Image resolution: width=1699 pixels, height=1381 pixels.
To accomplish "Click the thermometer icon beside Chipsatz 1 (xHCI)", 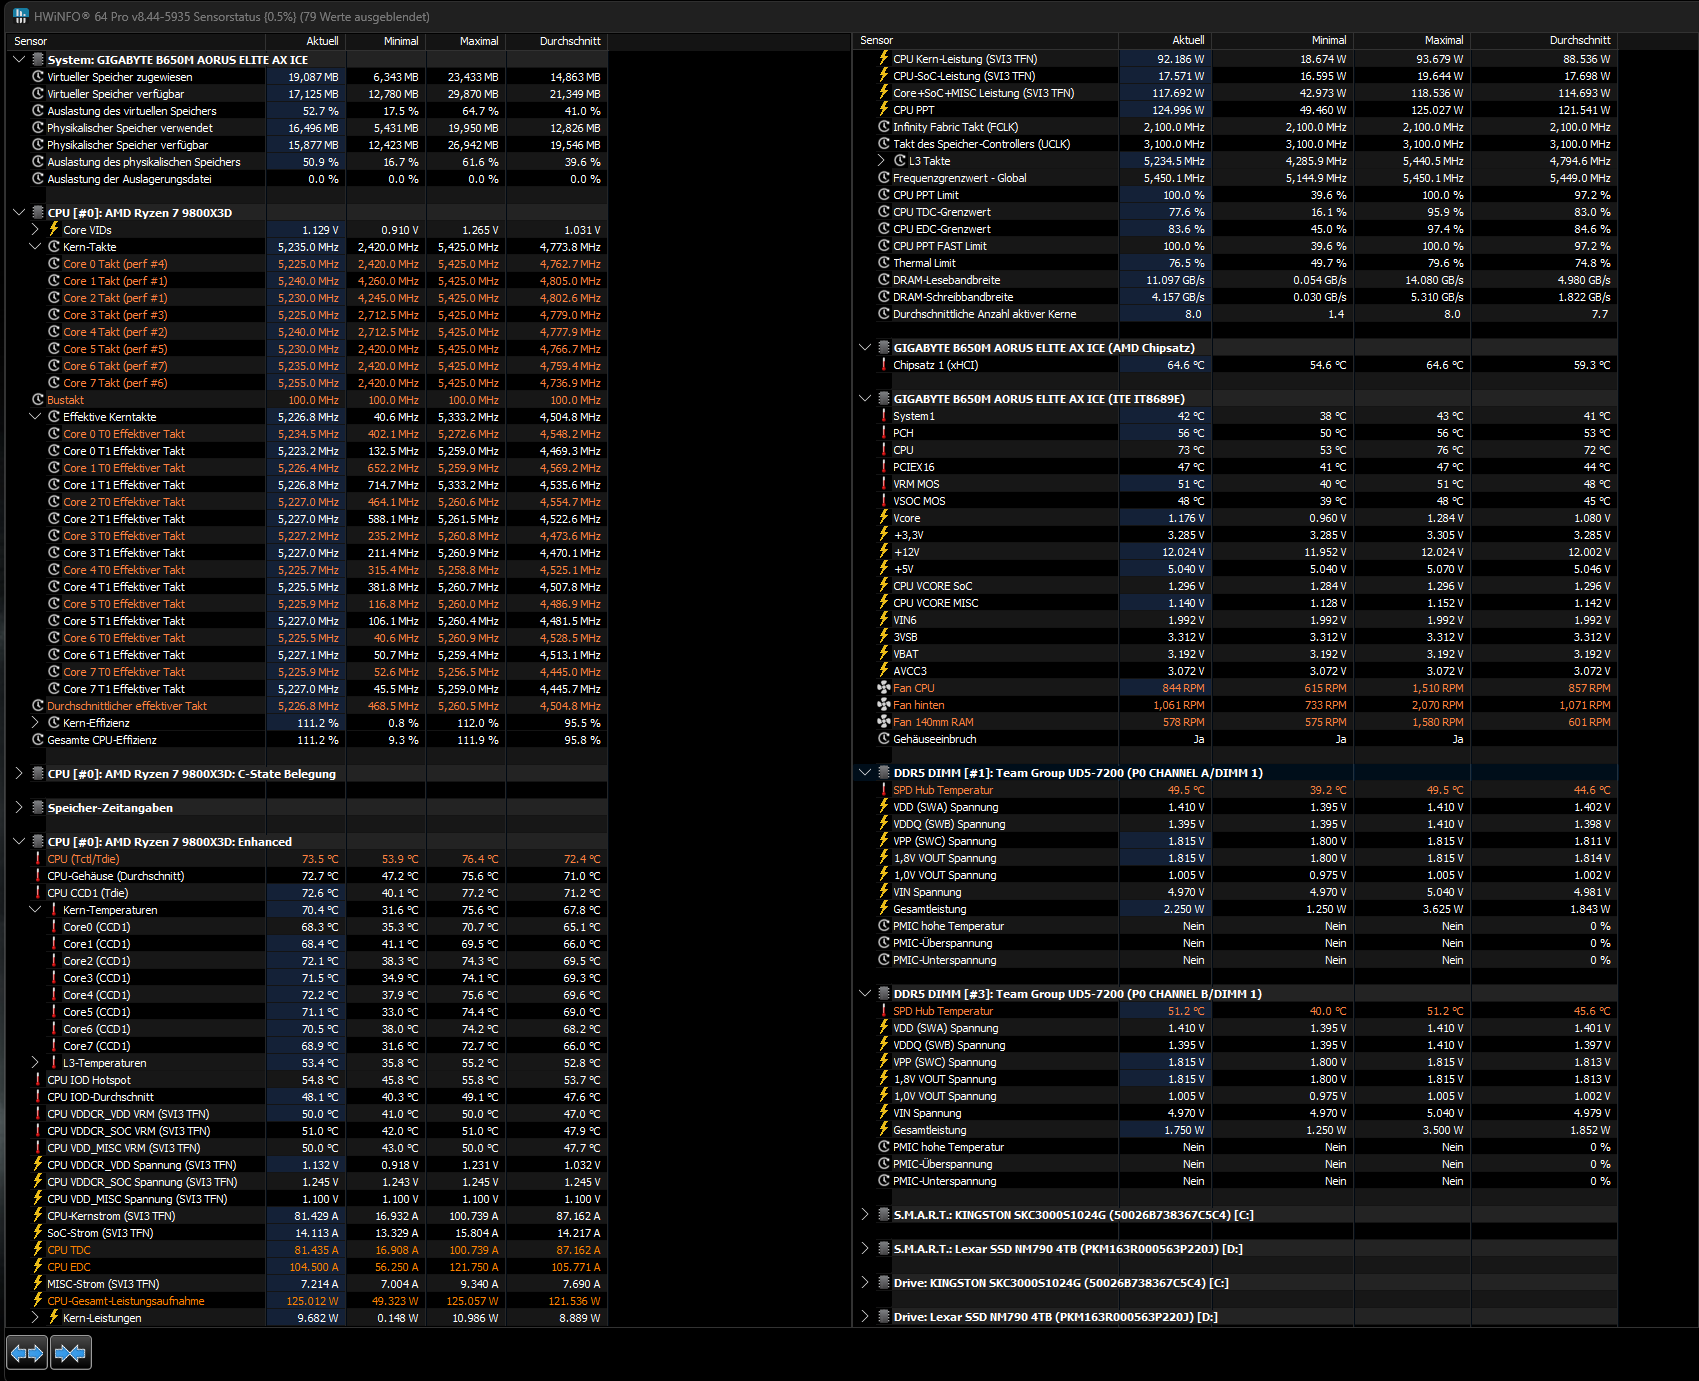I will (884, 365).
